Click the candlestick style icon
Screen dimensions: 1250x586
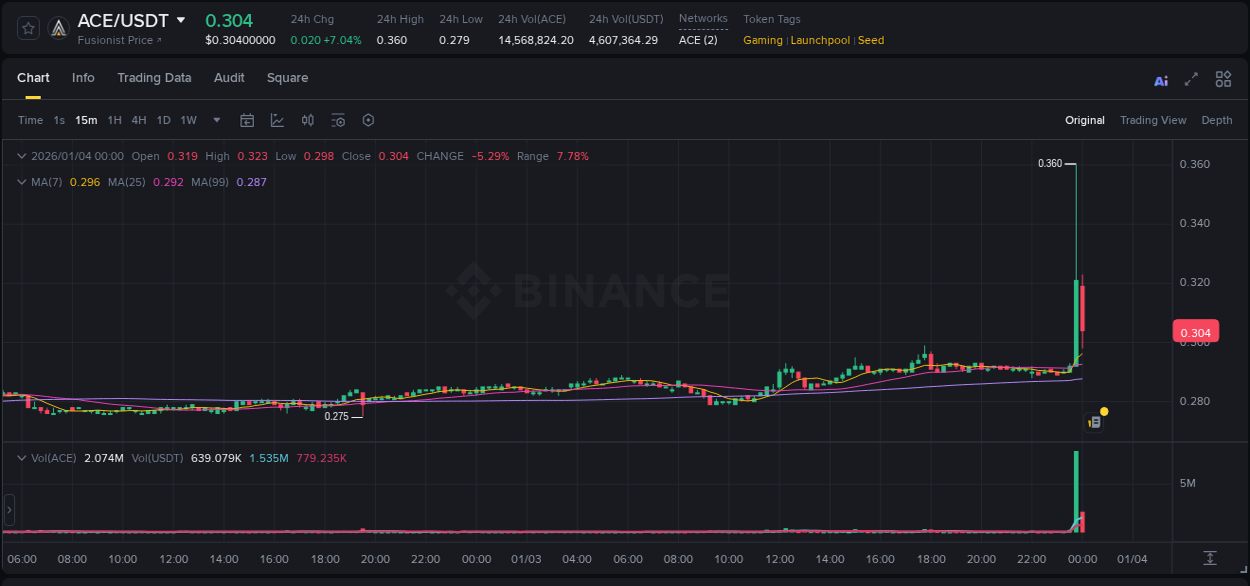point(307,120)
